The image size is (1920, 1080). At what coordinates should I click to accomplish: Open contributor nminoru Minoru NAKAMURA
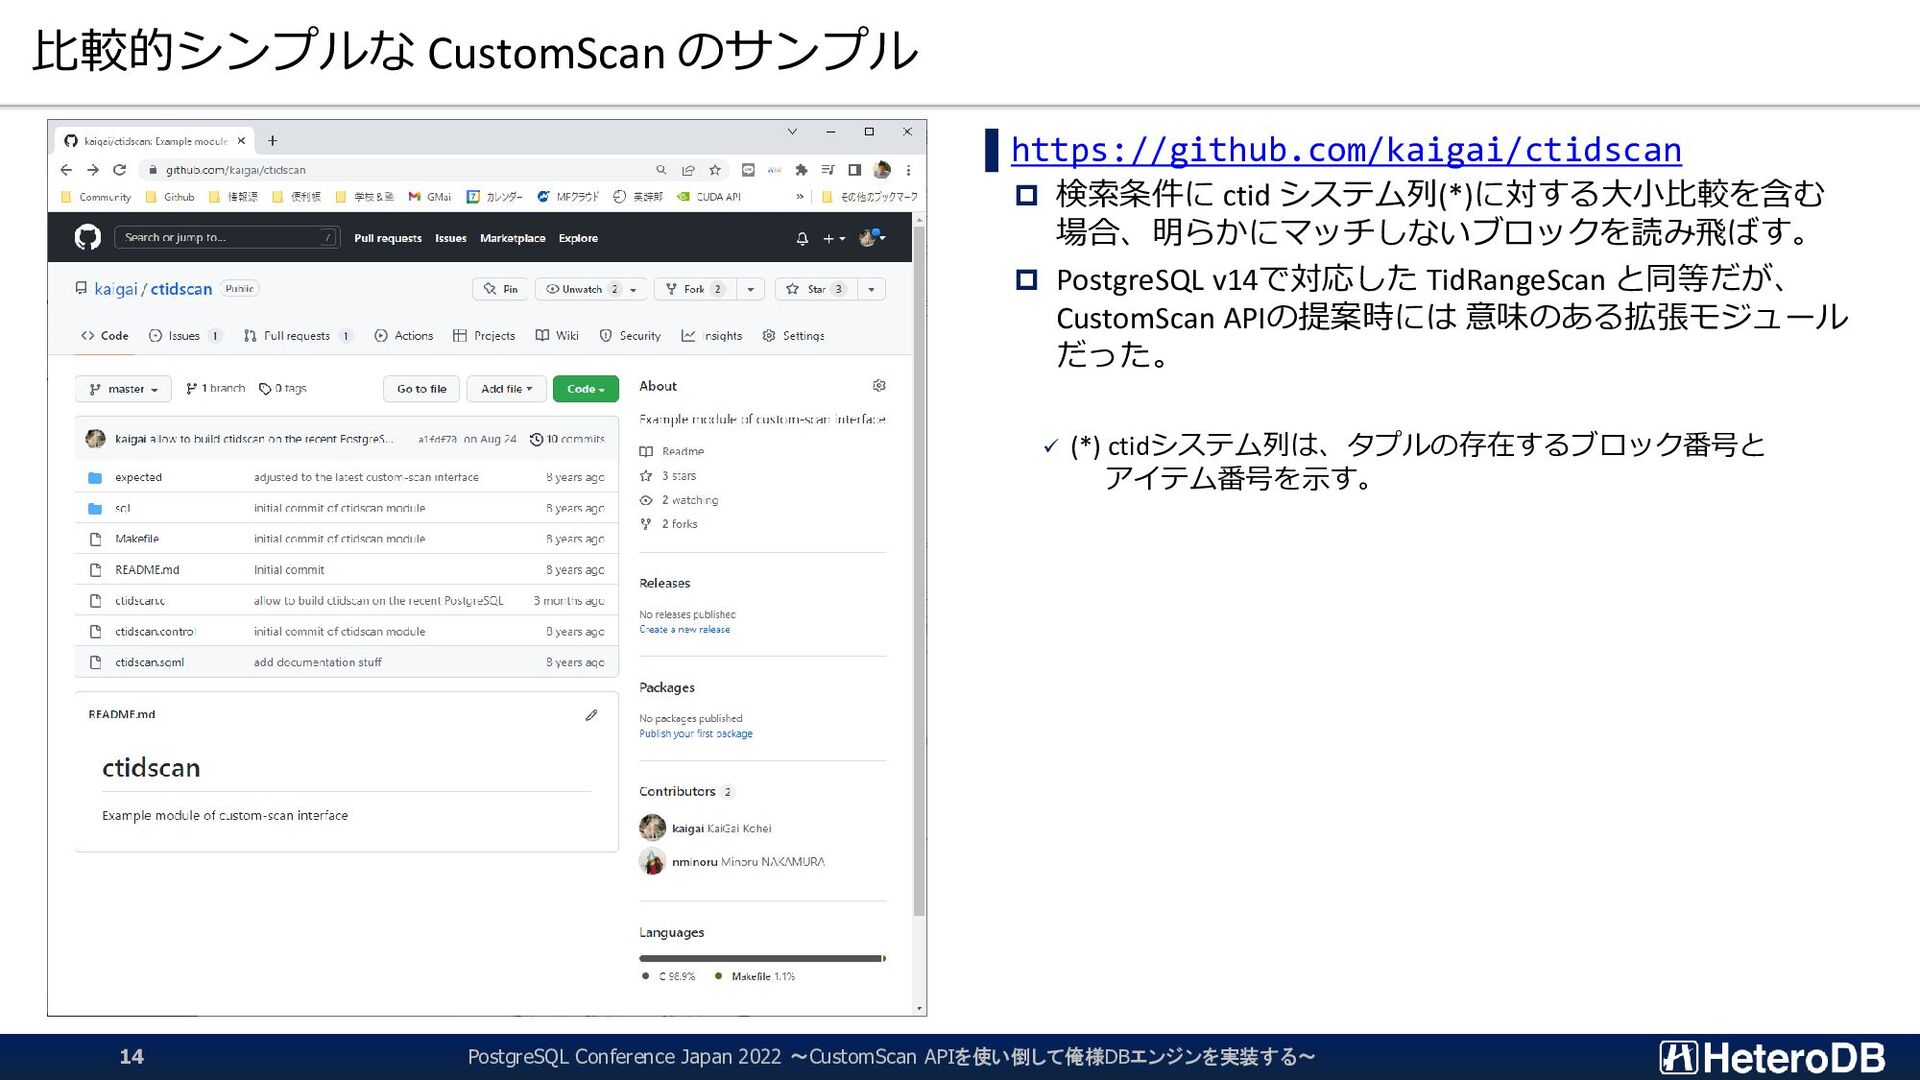click(732, 862)
